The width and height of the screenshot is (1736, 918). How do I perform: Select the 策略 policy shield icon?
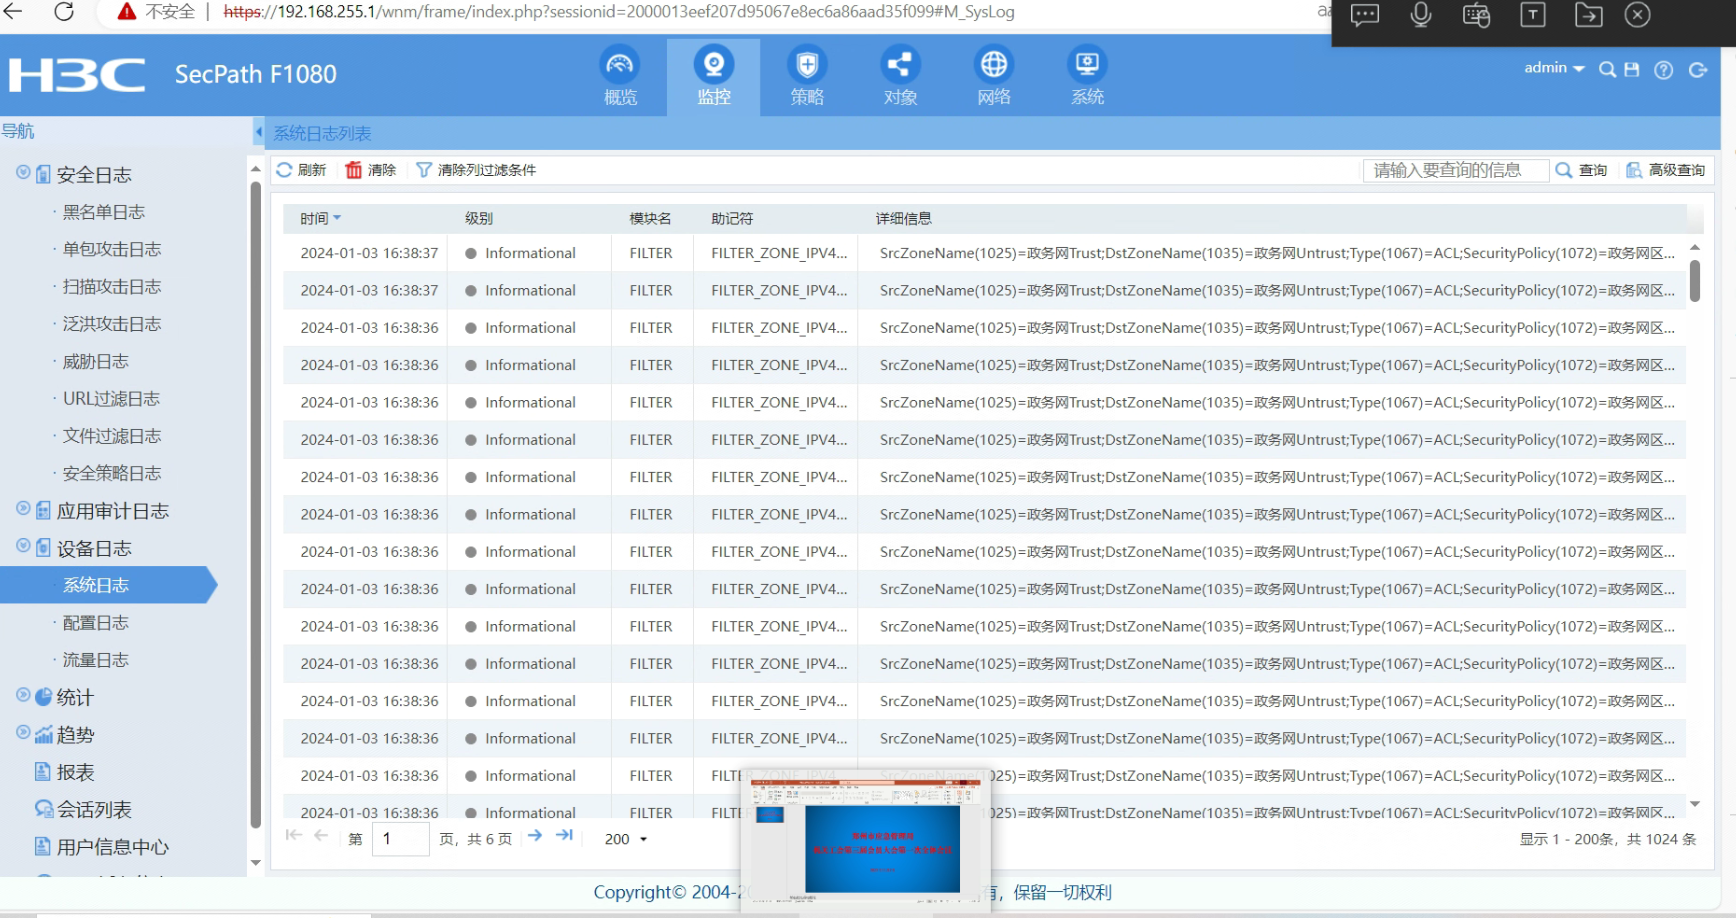pyautogui.click(x=806, y=66)
